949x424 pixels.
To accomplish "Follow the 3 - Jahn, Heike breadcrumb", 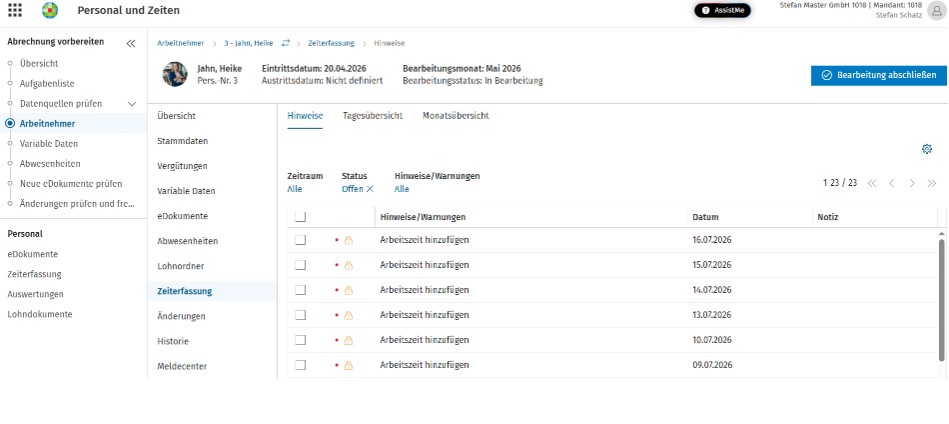I will coord(249,43).
